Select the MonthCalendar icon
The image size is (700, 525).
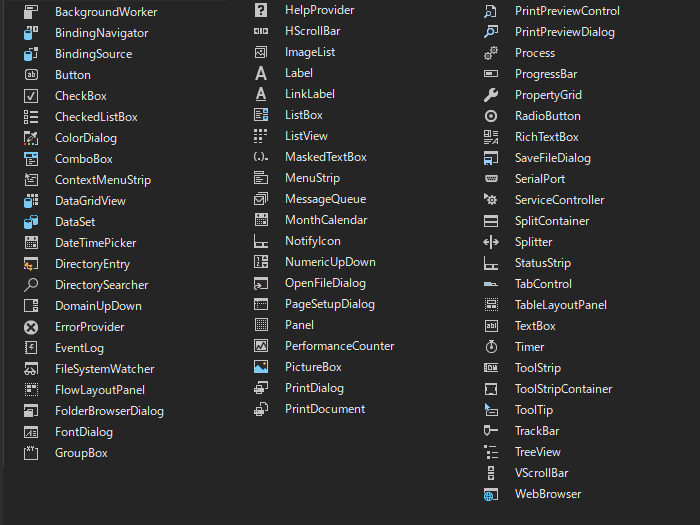pyautogui.click(x=261, y=220)
